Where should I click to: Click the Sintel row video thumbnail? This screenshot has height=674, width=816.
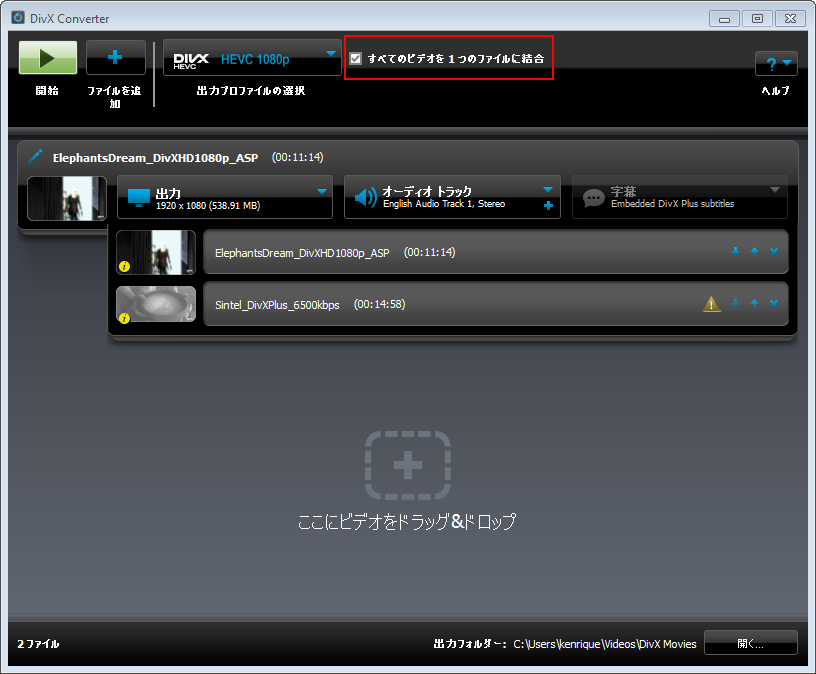(x=156, y=304)
